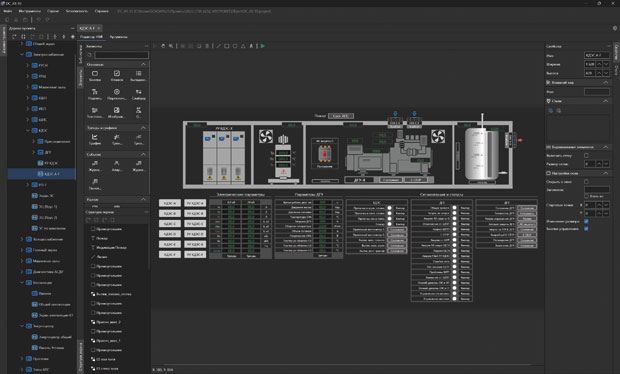Select the zoom magnifier tool in canvas toolbar
This screenshot has width=620, height=374.
tap(171, 46)
